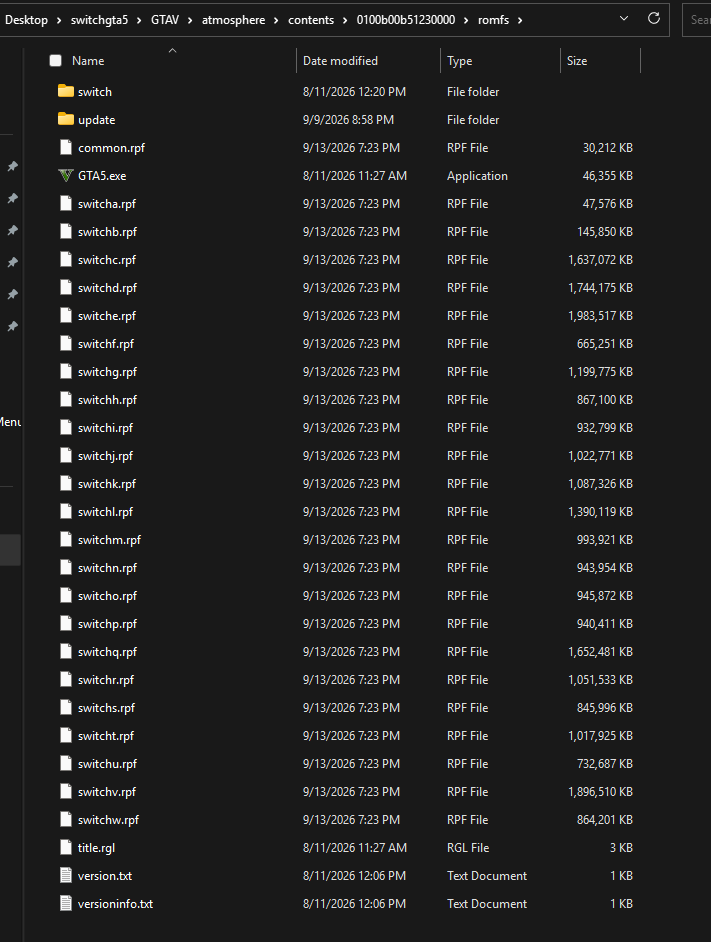Click the switchl.rpf file icon
711x942 pixels.
[x=66, y=511]
